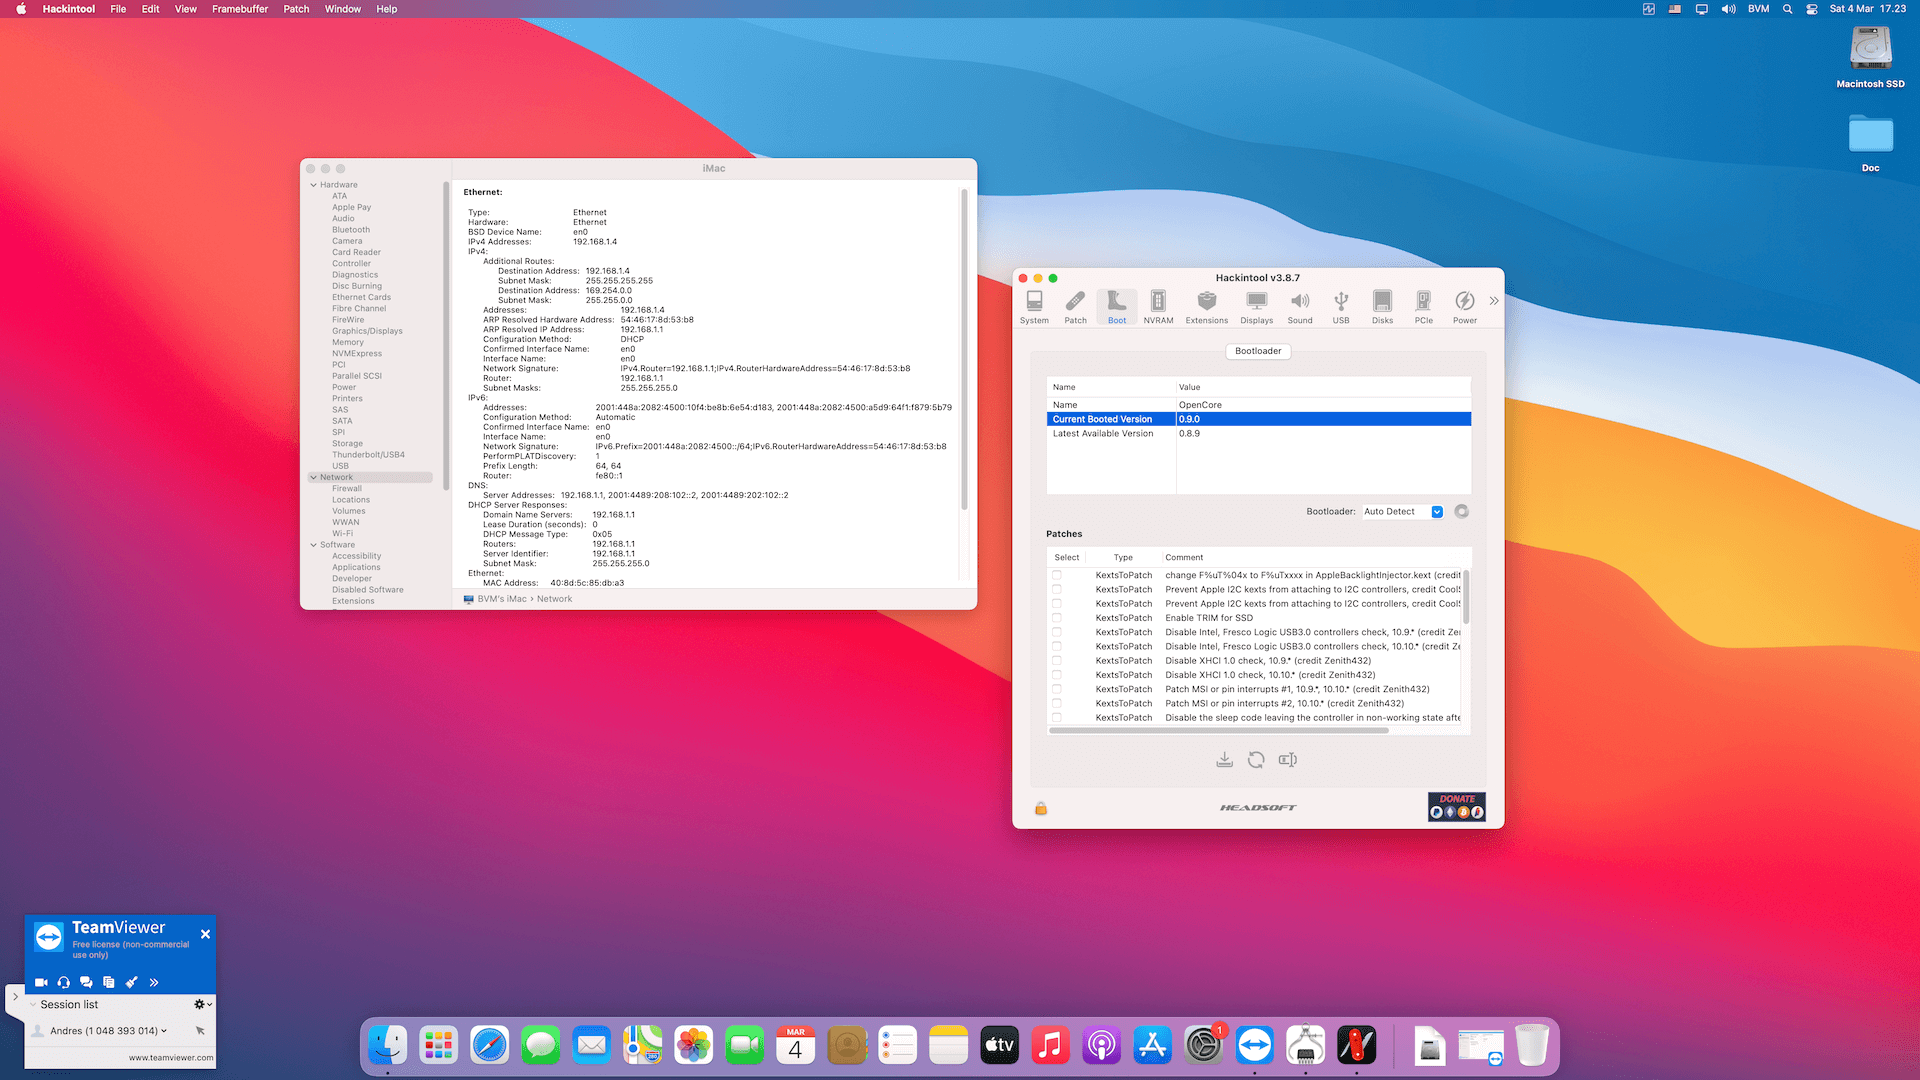Image resolution: width=1920 pixels, height=1080 pixels.
Task: Open the Power section in Hackintool
Action: 1465,307
